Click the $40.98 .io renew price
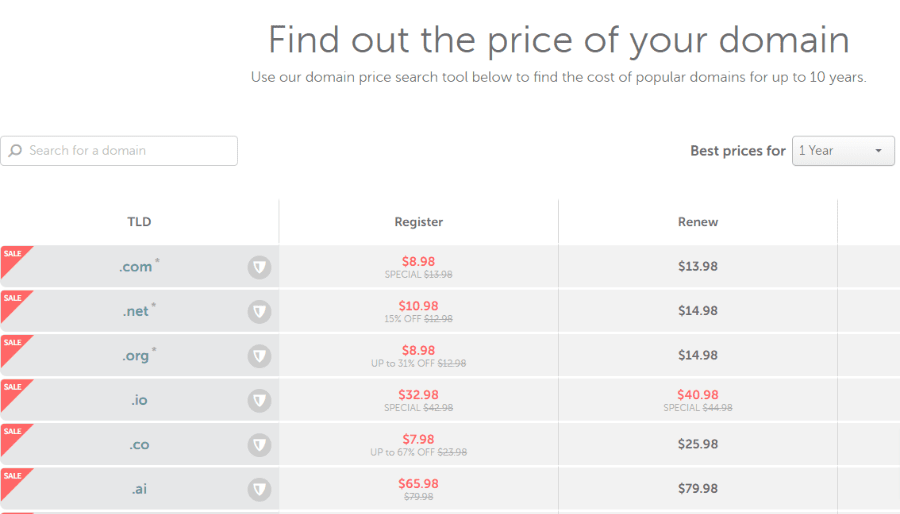 pyautogui.click(x=698, y=395)
